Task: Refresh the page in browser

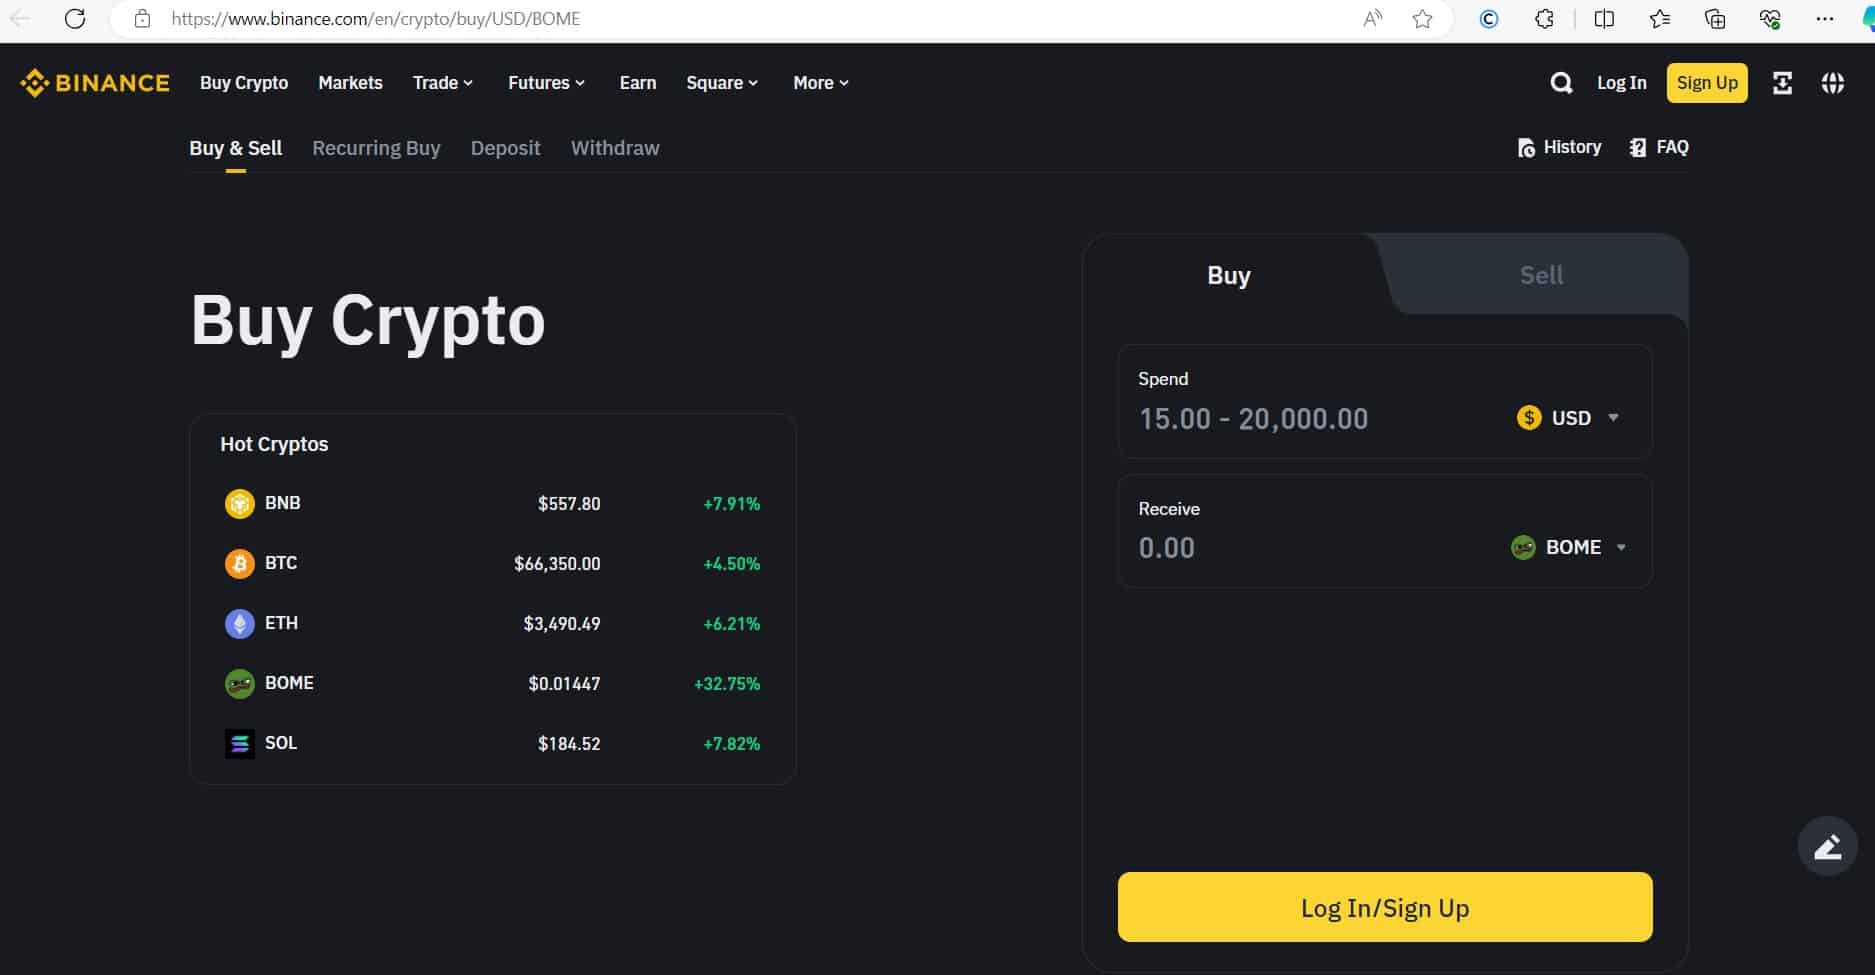Action: 75,19
